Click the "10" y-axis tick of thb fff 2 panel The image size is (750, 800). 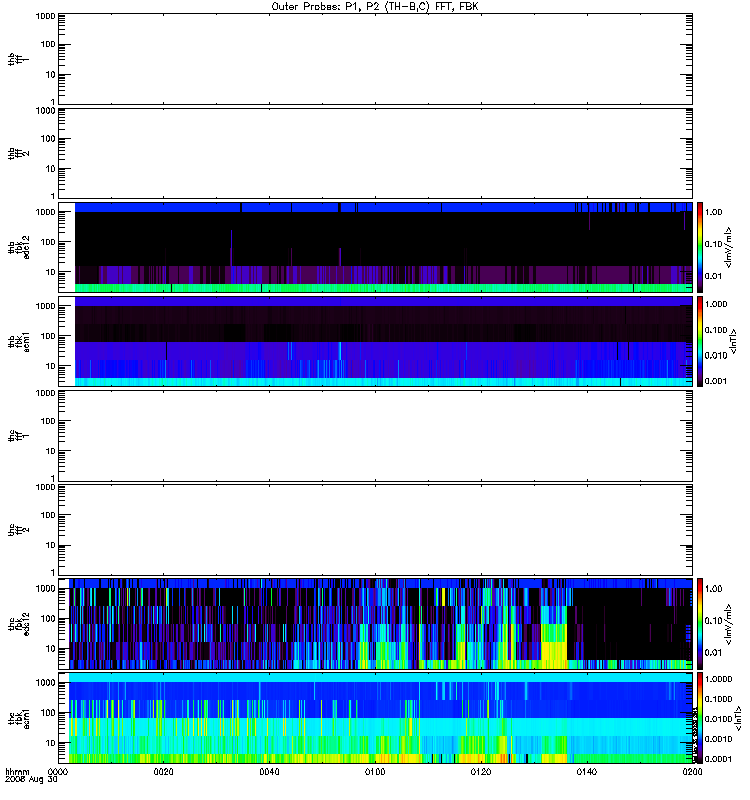point(51,169)
